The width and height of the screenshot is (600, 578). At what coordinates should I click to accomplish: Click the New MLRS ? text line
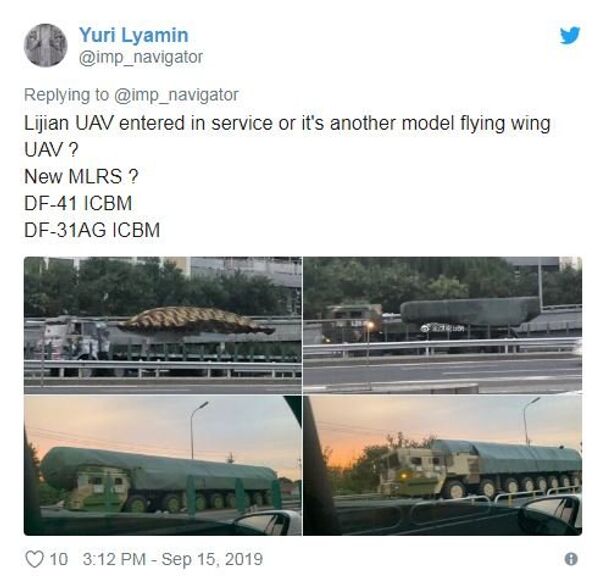tap(81, 176)
